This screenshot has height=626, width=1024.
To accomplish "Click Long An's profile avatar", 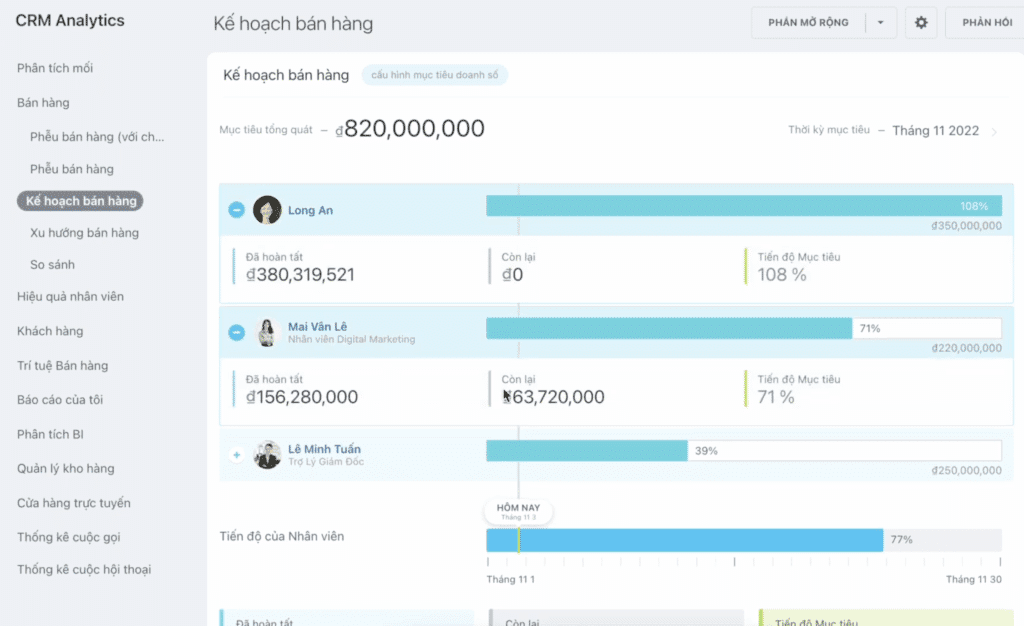I will coord(267,210).
